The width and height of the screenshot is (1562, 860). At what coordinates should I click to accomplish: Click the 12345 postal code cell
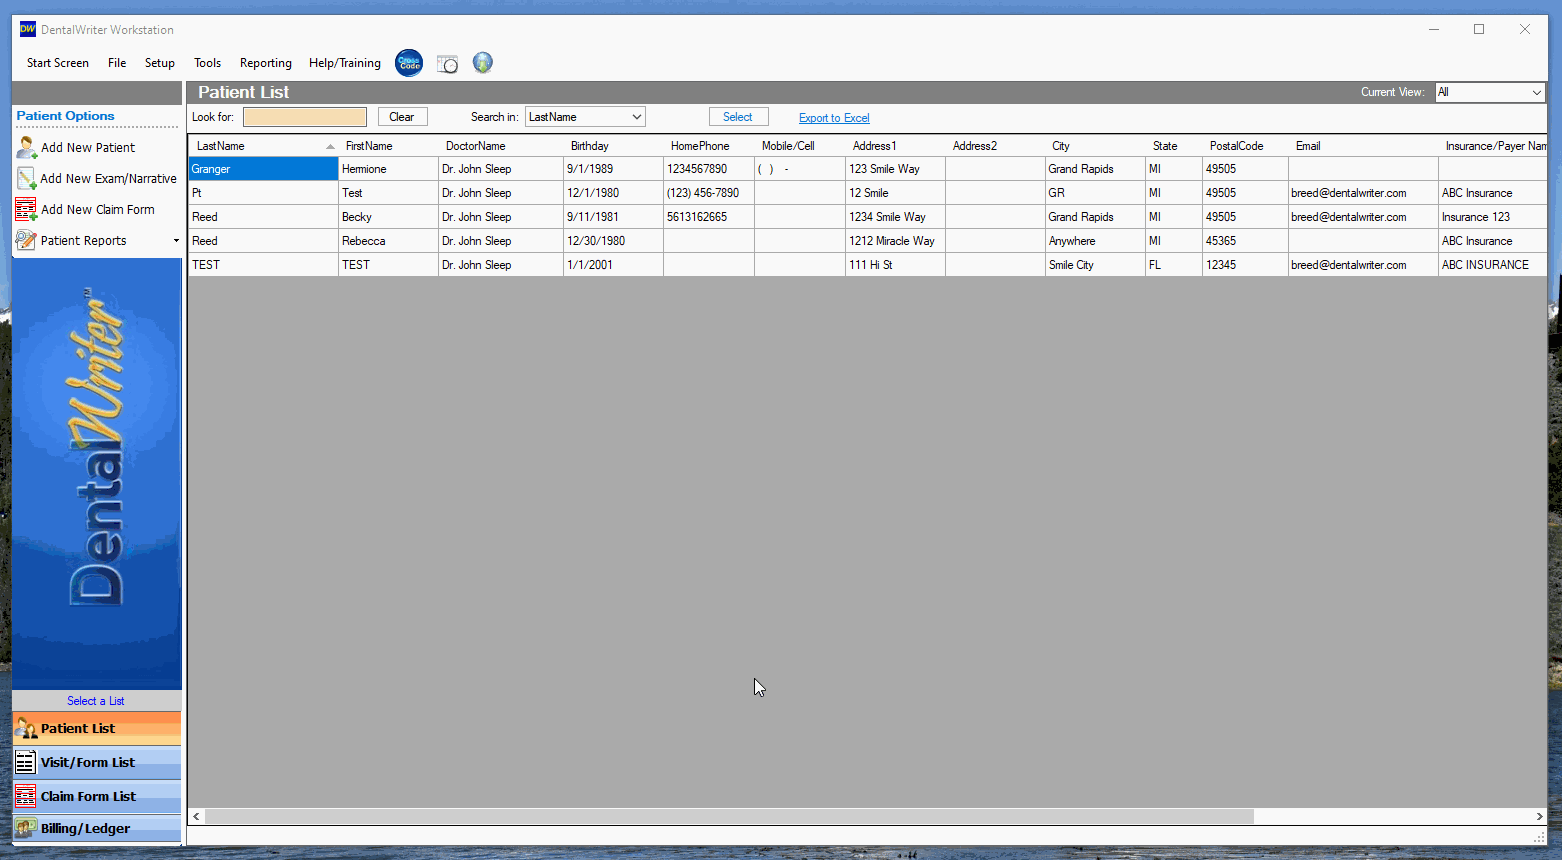point(1245,265)
